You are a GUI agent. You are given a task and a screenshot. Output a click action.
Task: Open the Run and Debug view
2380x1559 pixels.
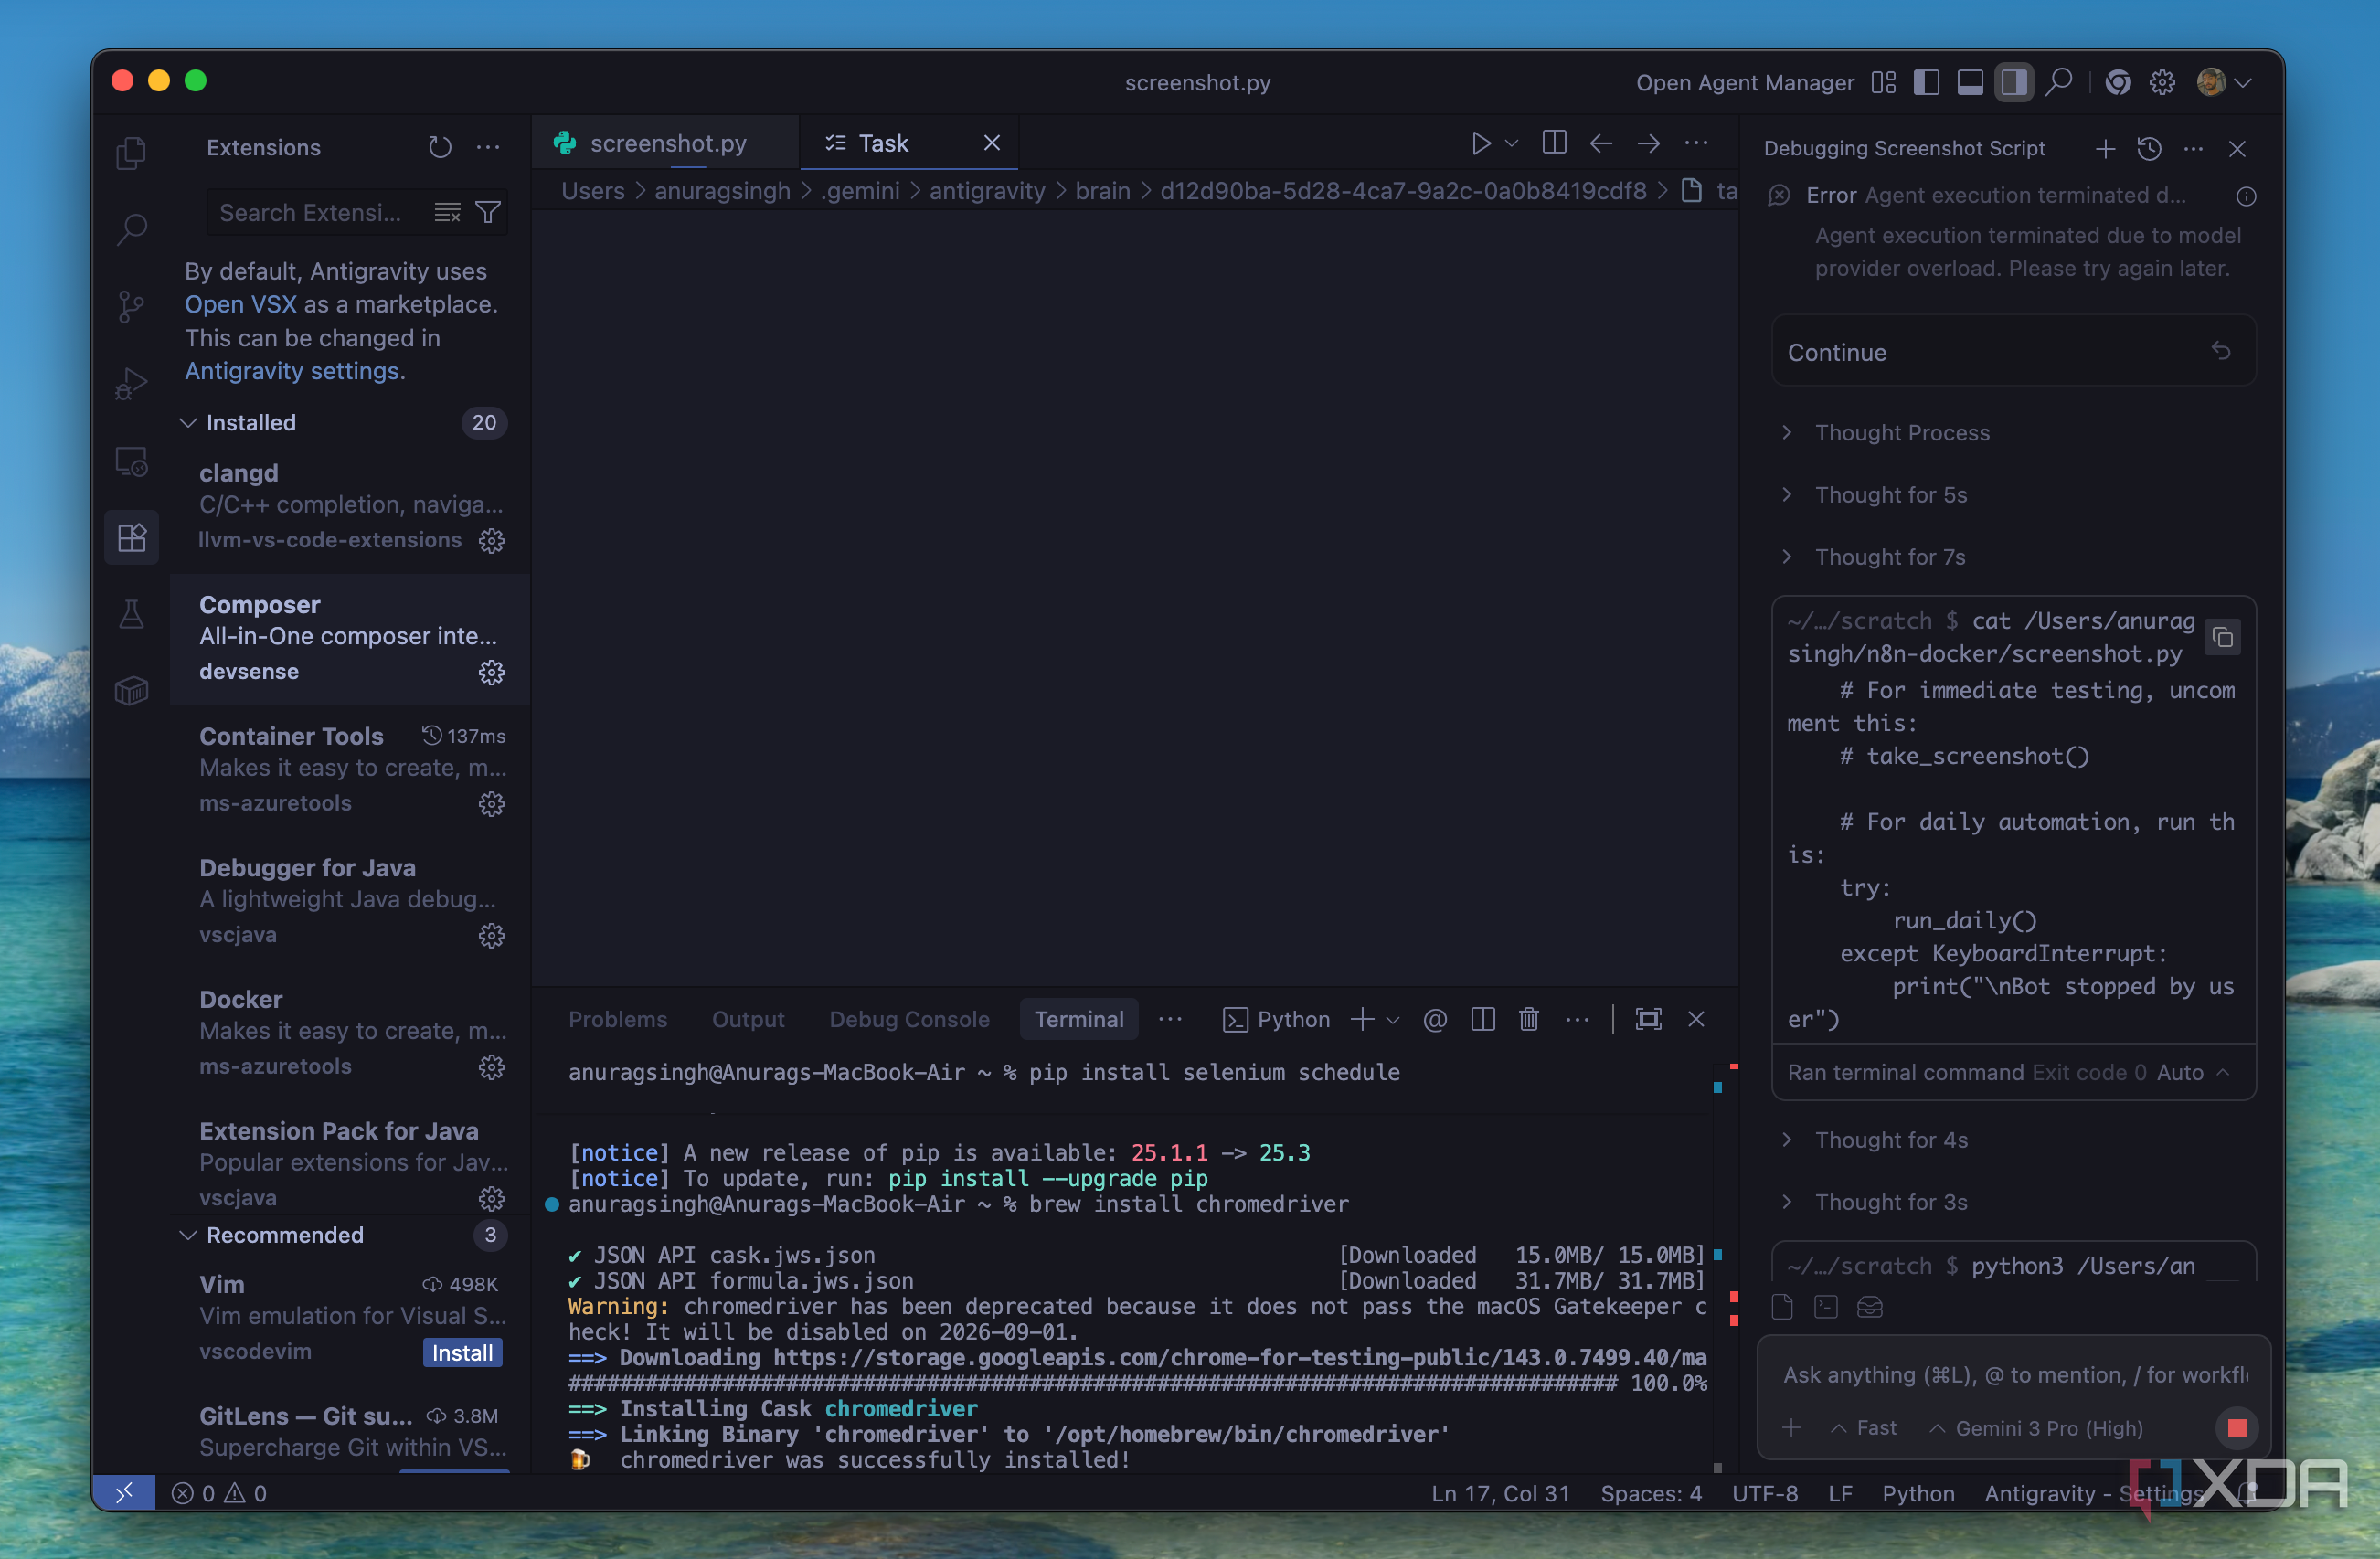tap(131, 383)
